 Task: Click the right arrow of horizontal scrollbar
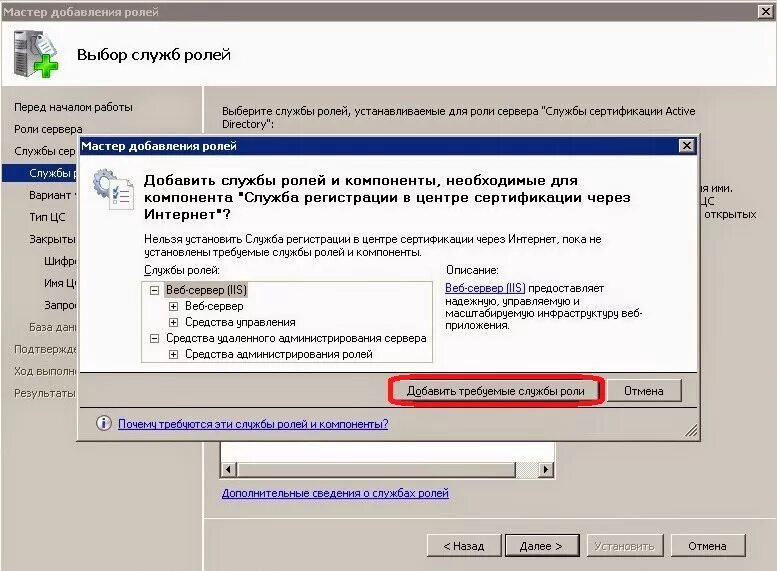click(546, 469)
